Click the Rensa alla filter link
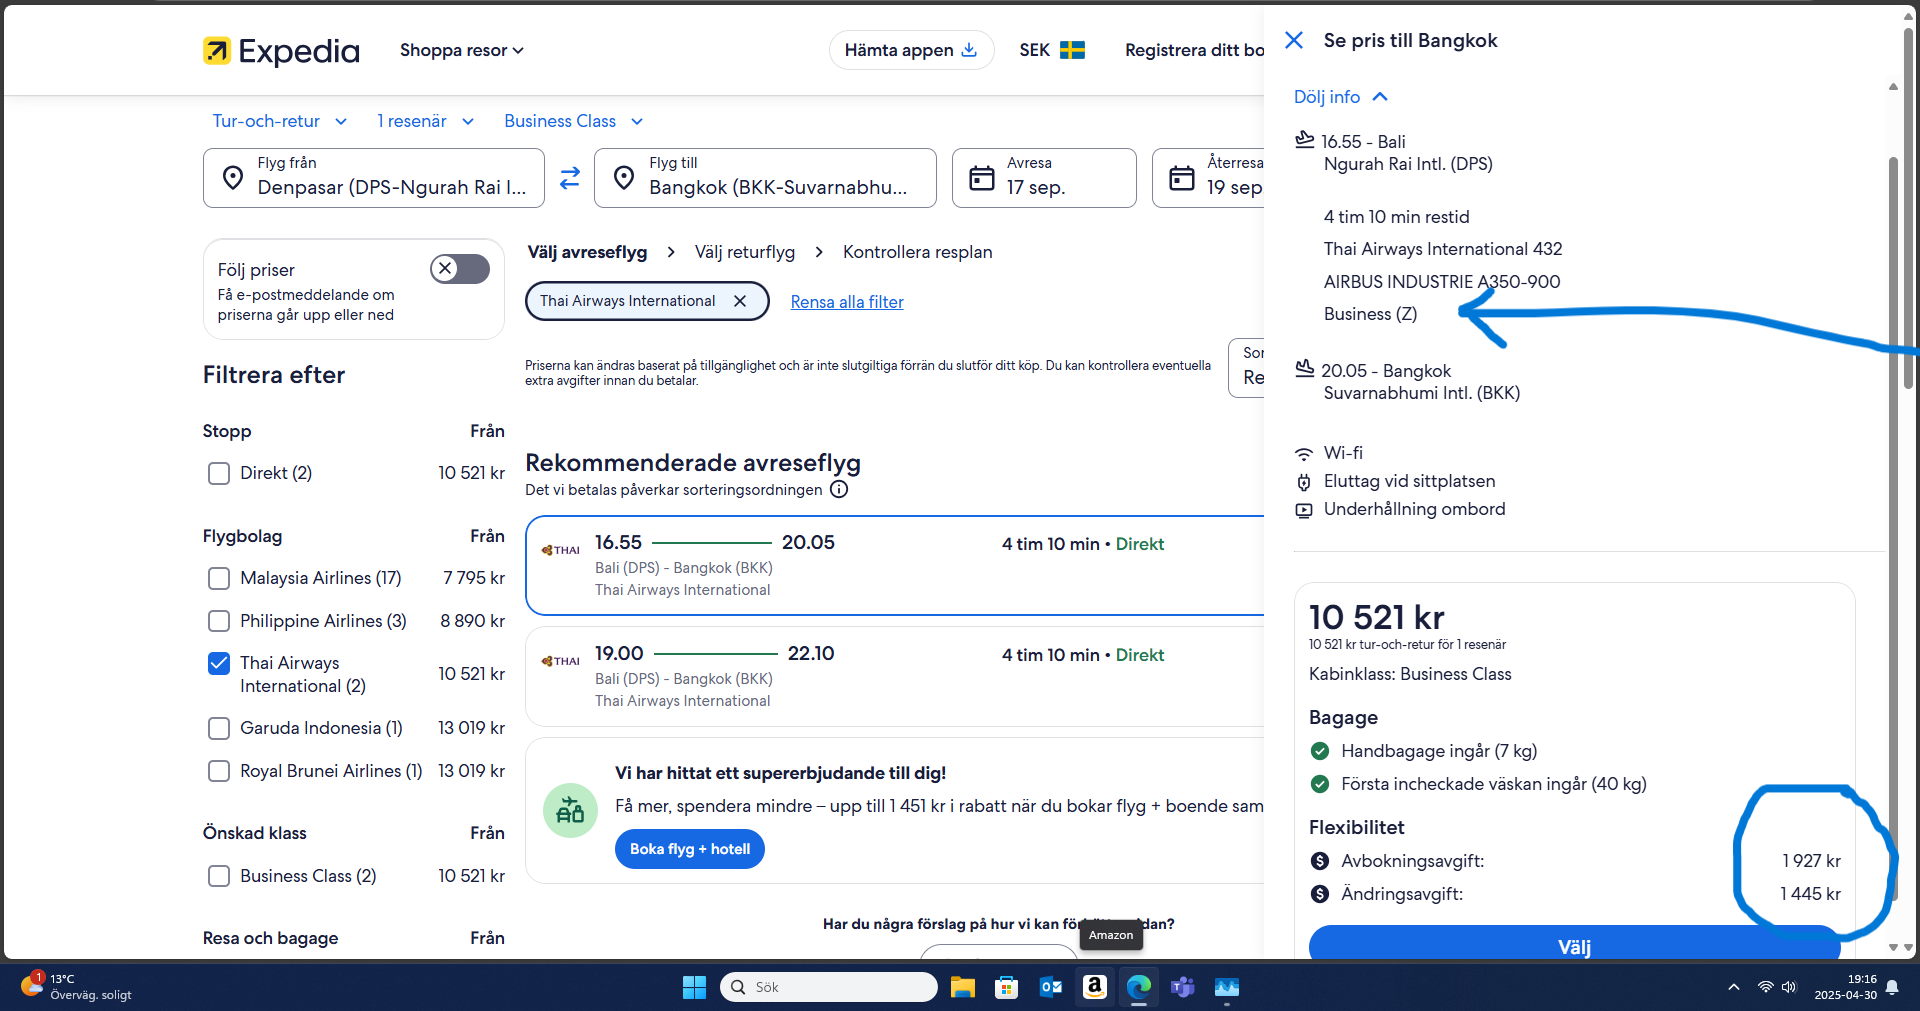The image size is (1920, 1011). pyautogui.click(x=847, y=302)
